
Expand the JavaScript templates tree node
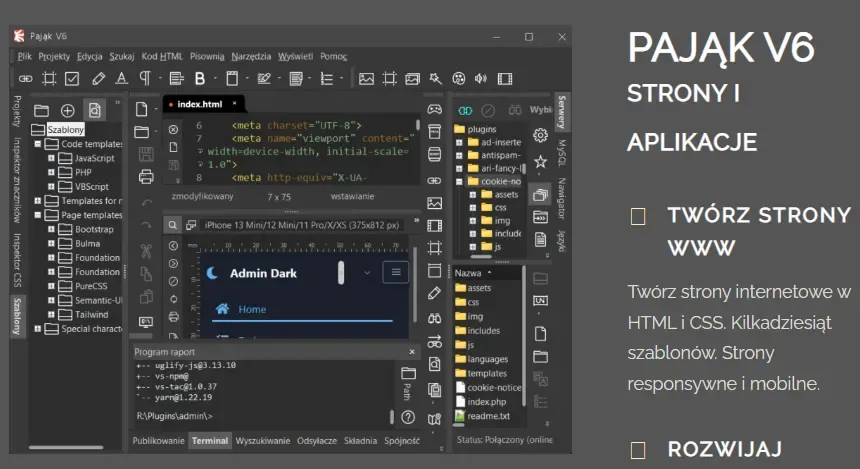[x=52, y=158]
